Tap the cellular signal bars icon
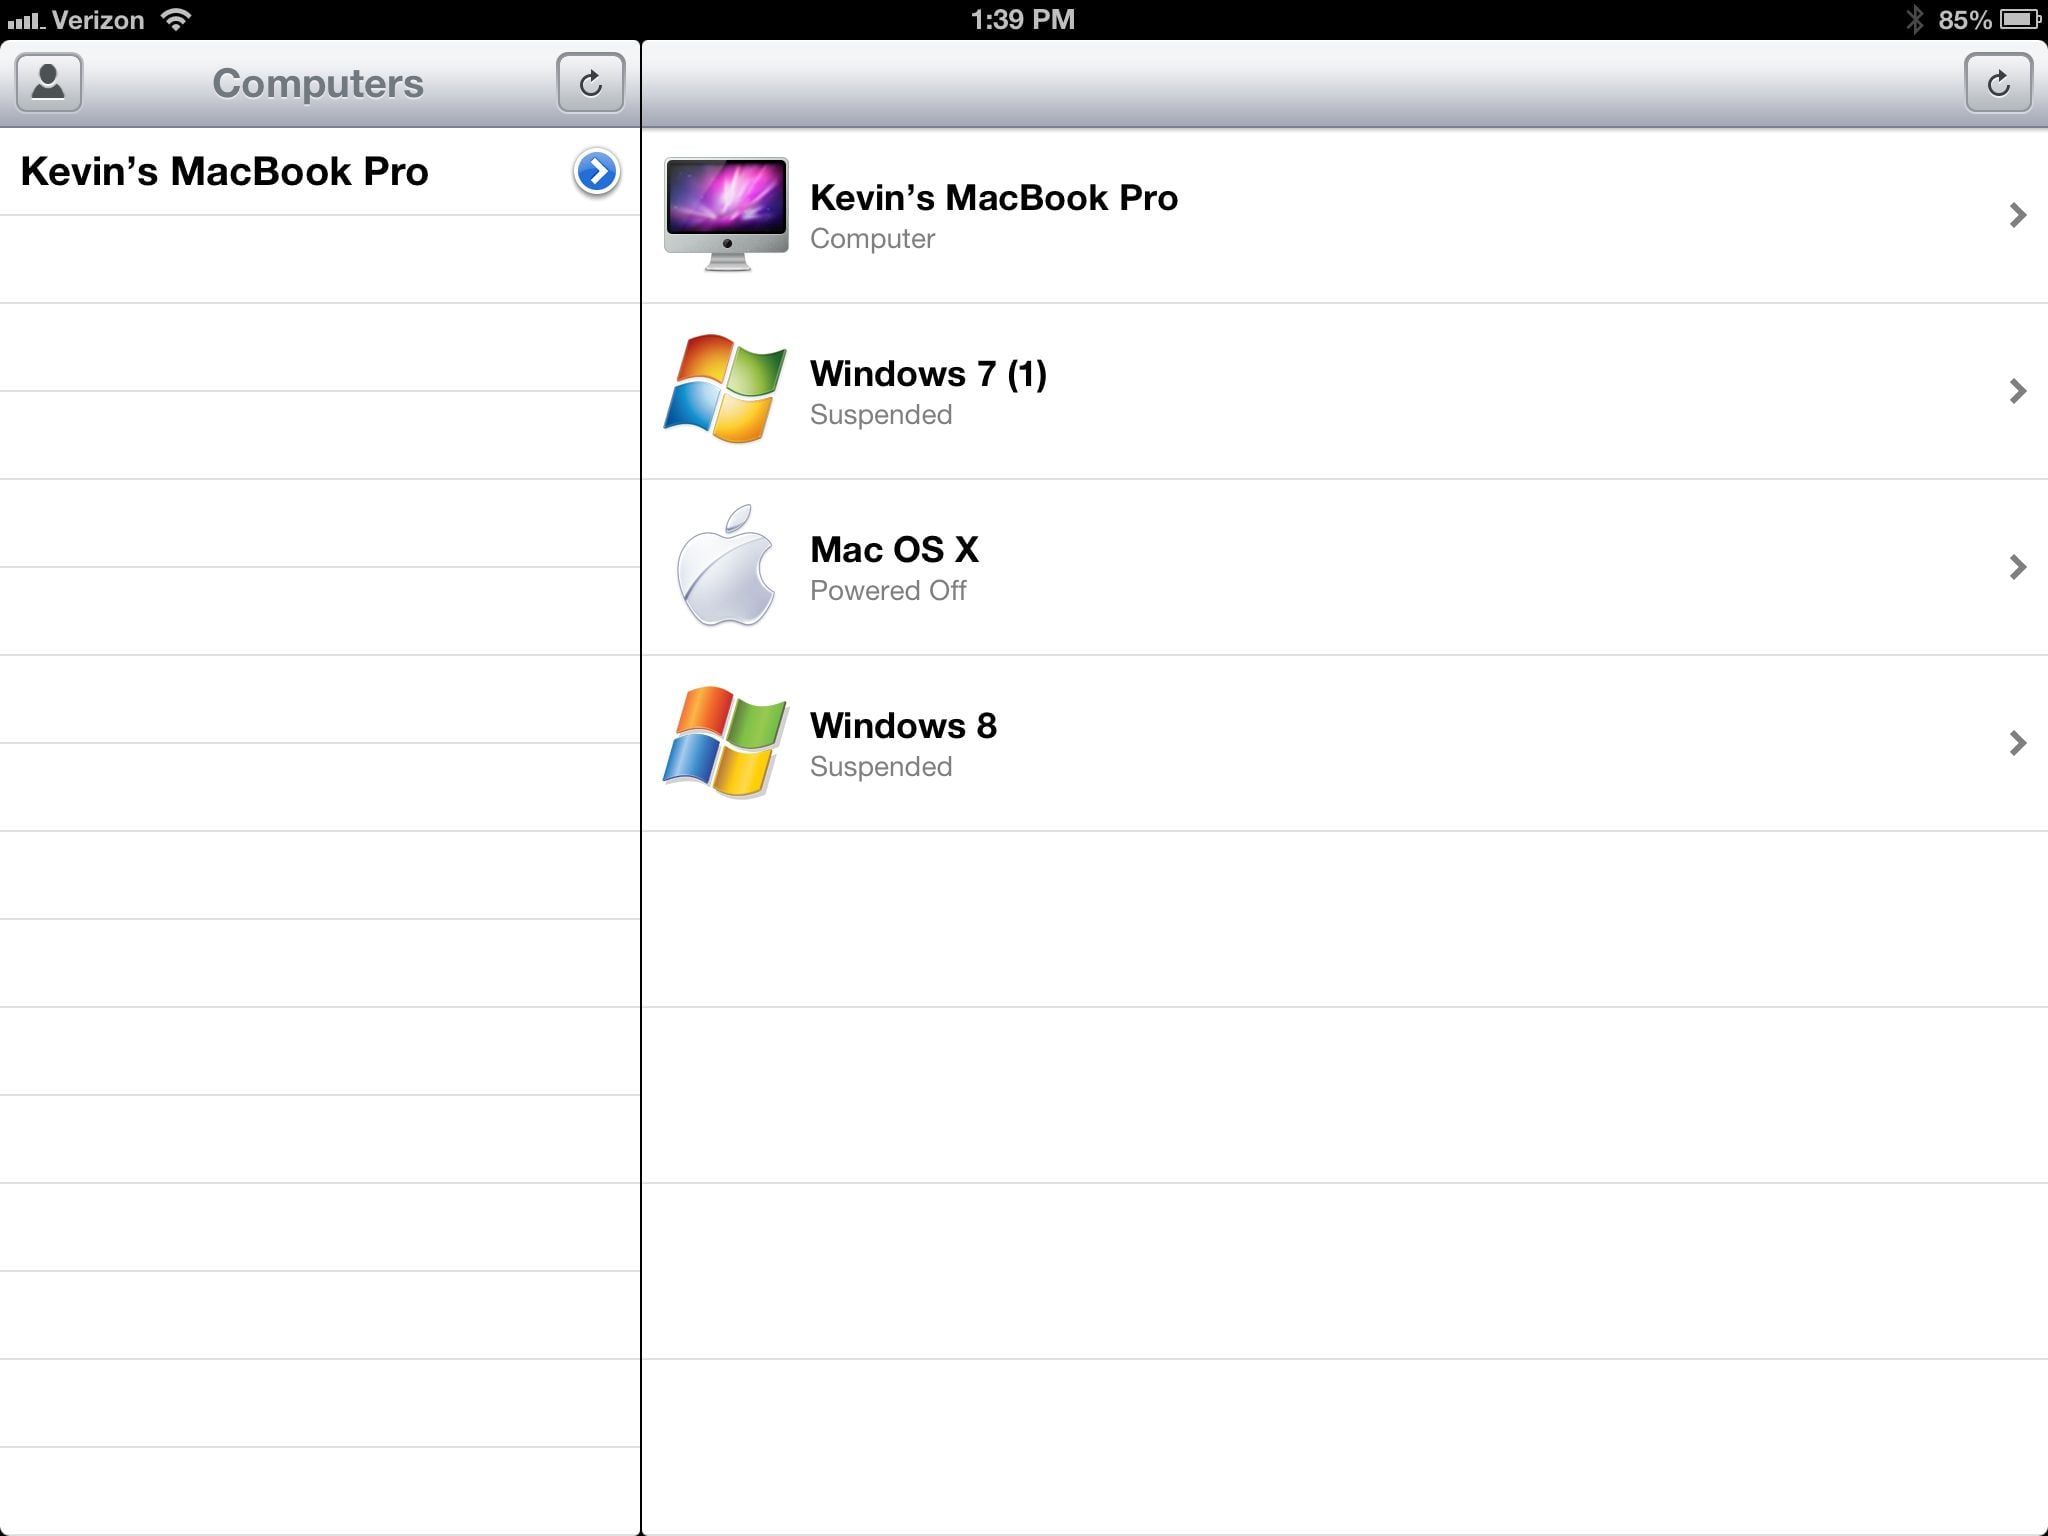The width and height of the screenshot is (2048, 1536). pyautogui.click(x=26, y=21)
